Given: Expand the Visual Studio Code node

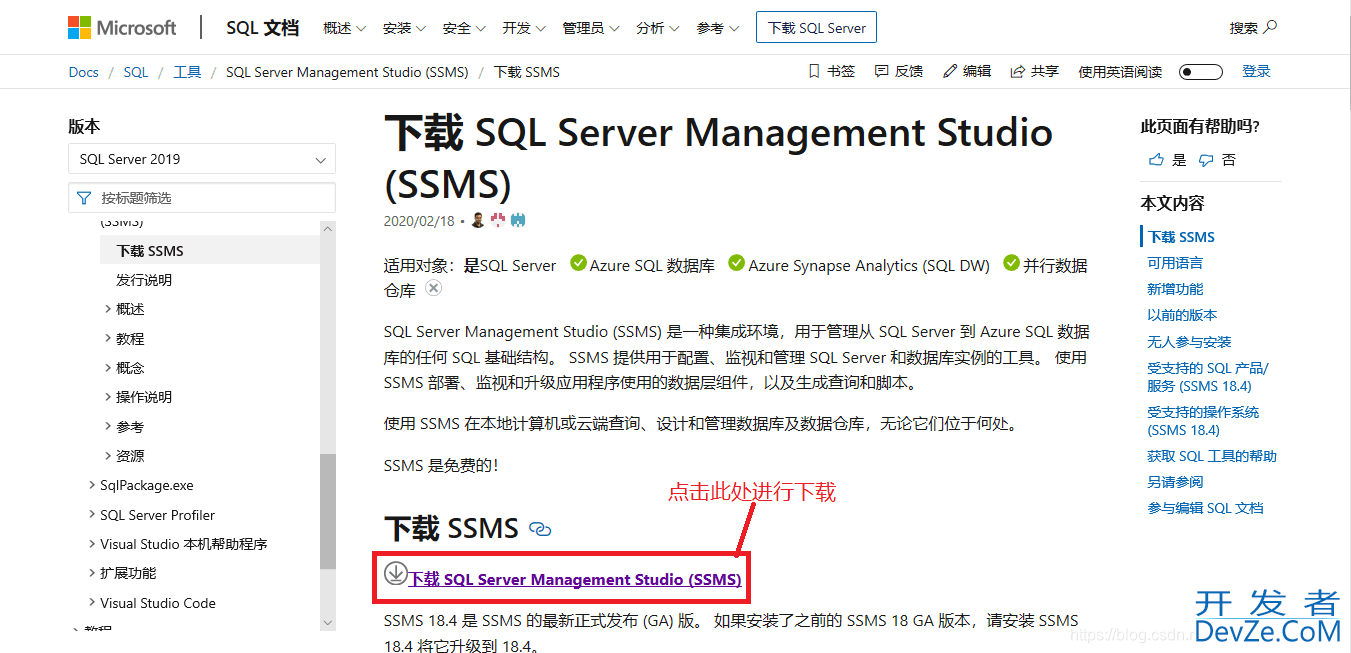Looking at the screenshot, I should coord(92,603).
